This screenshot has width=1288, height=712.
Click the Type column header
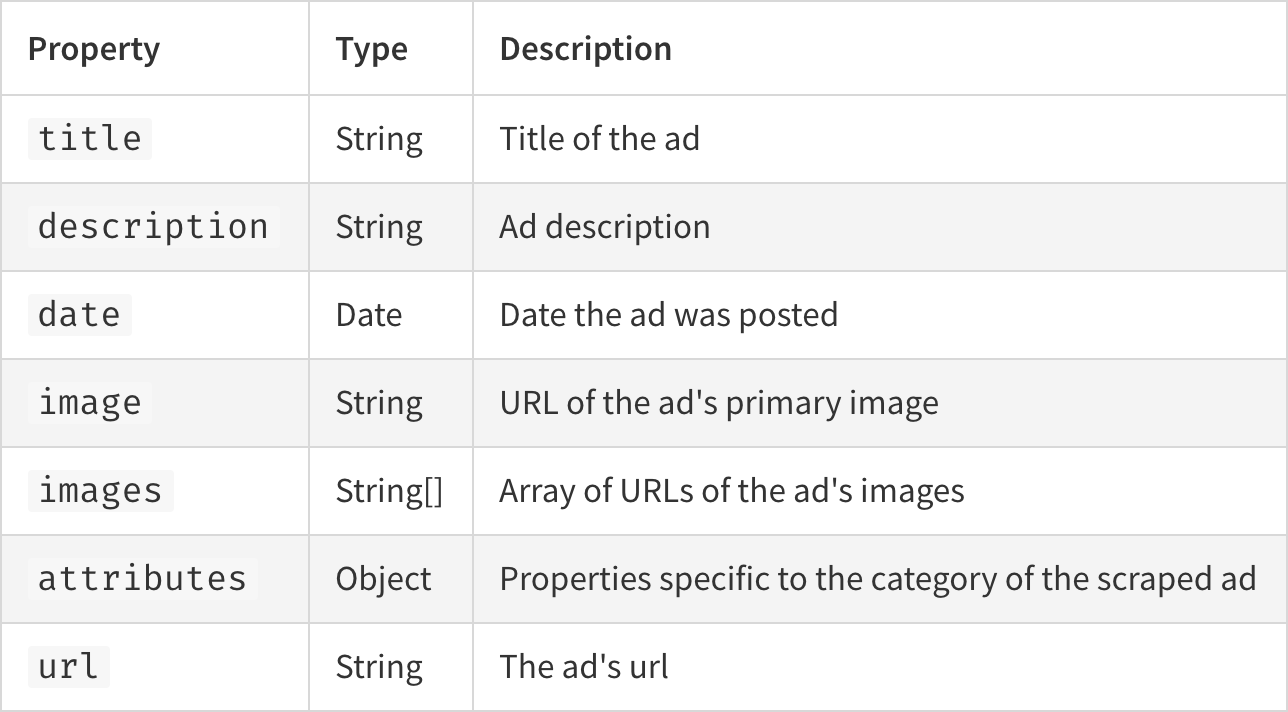point(371,49)
